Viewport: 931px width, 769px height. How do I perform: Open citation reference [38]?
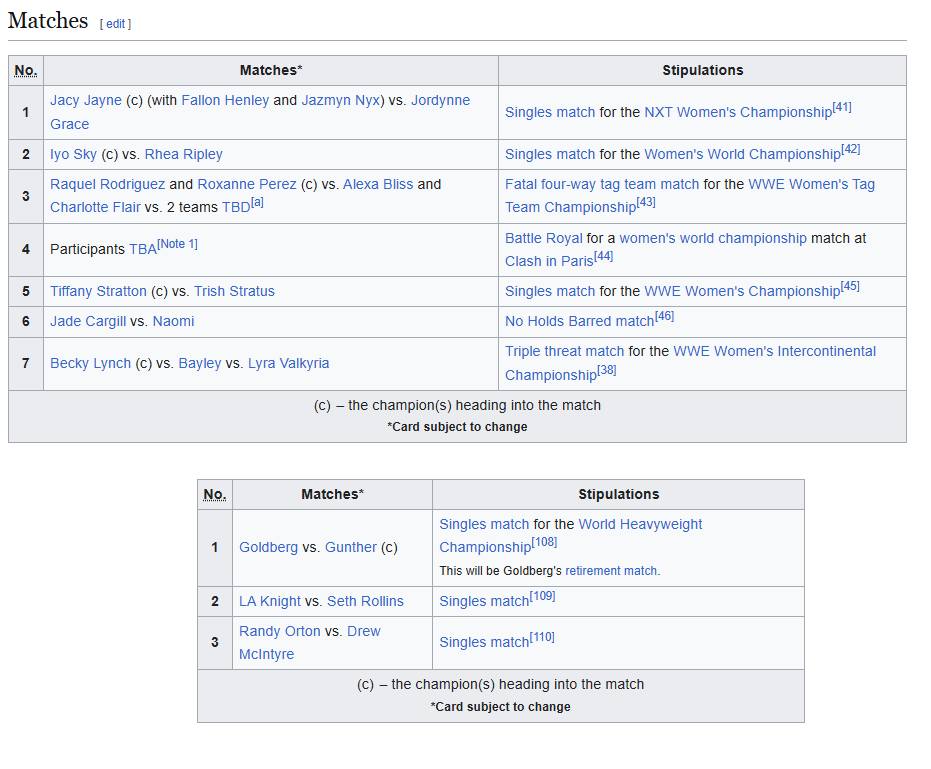tap(607, 371)
